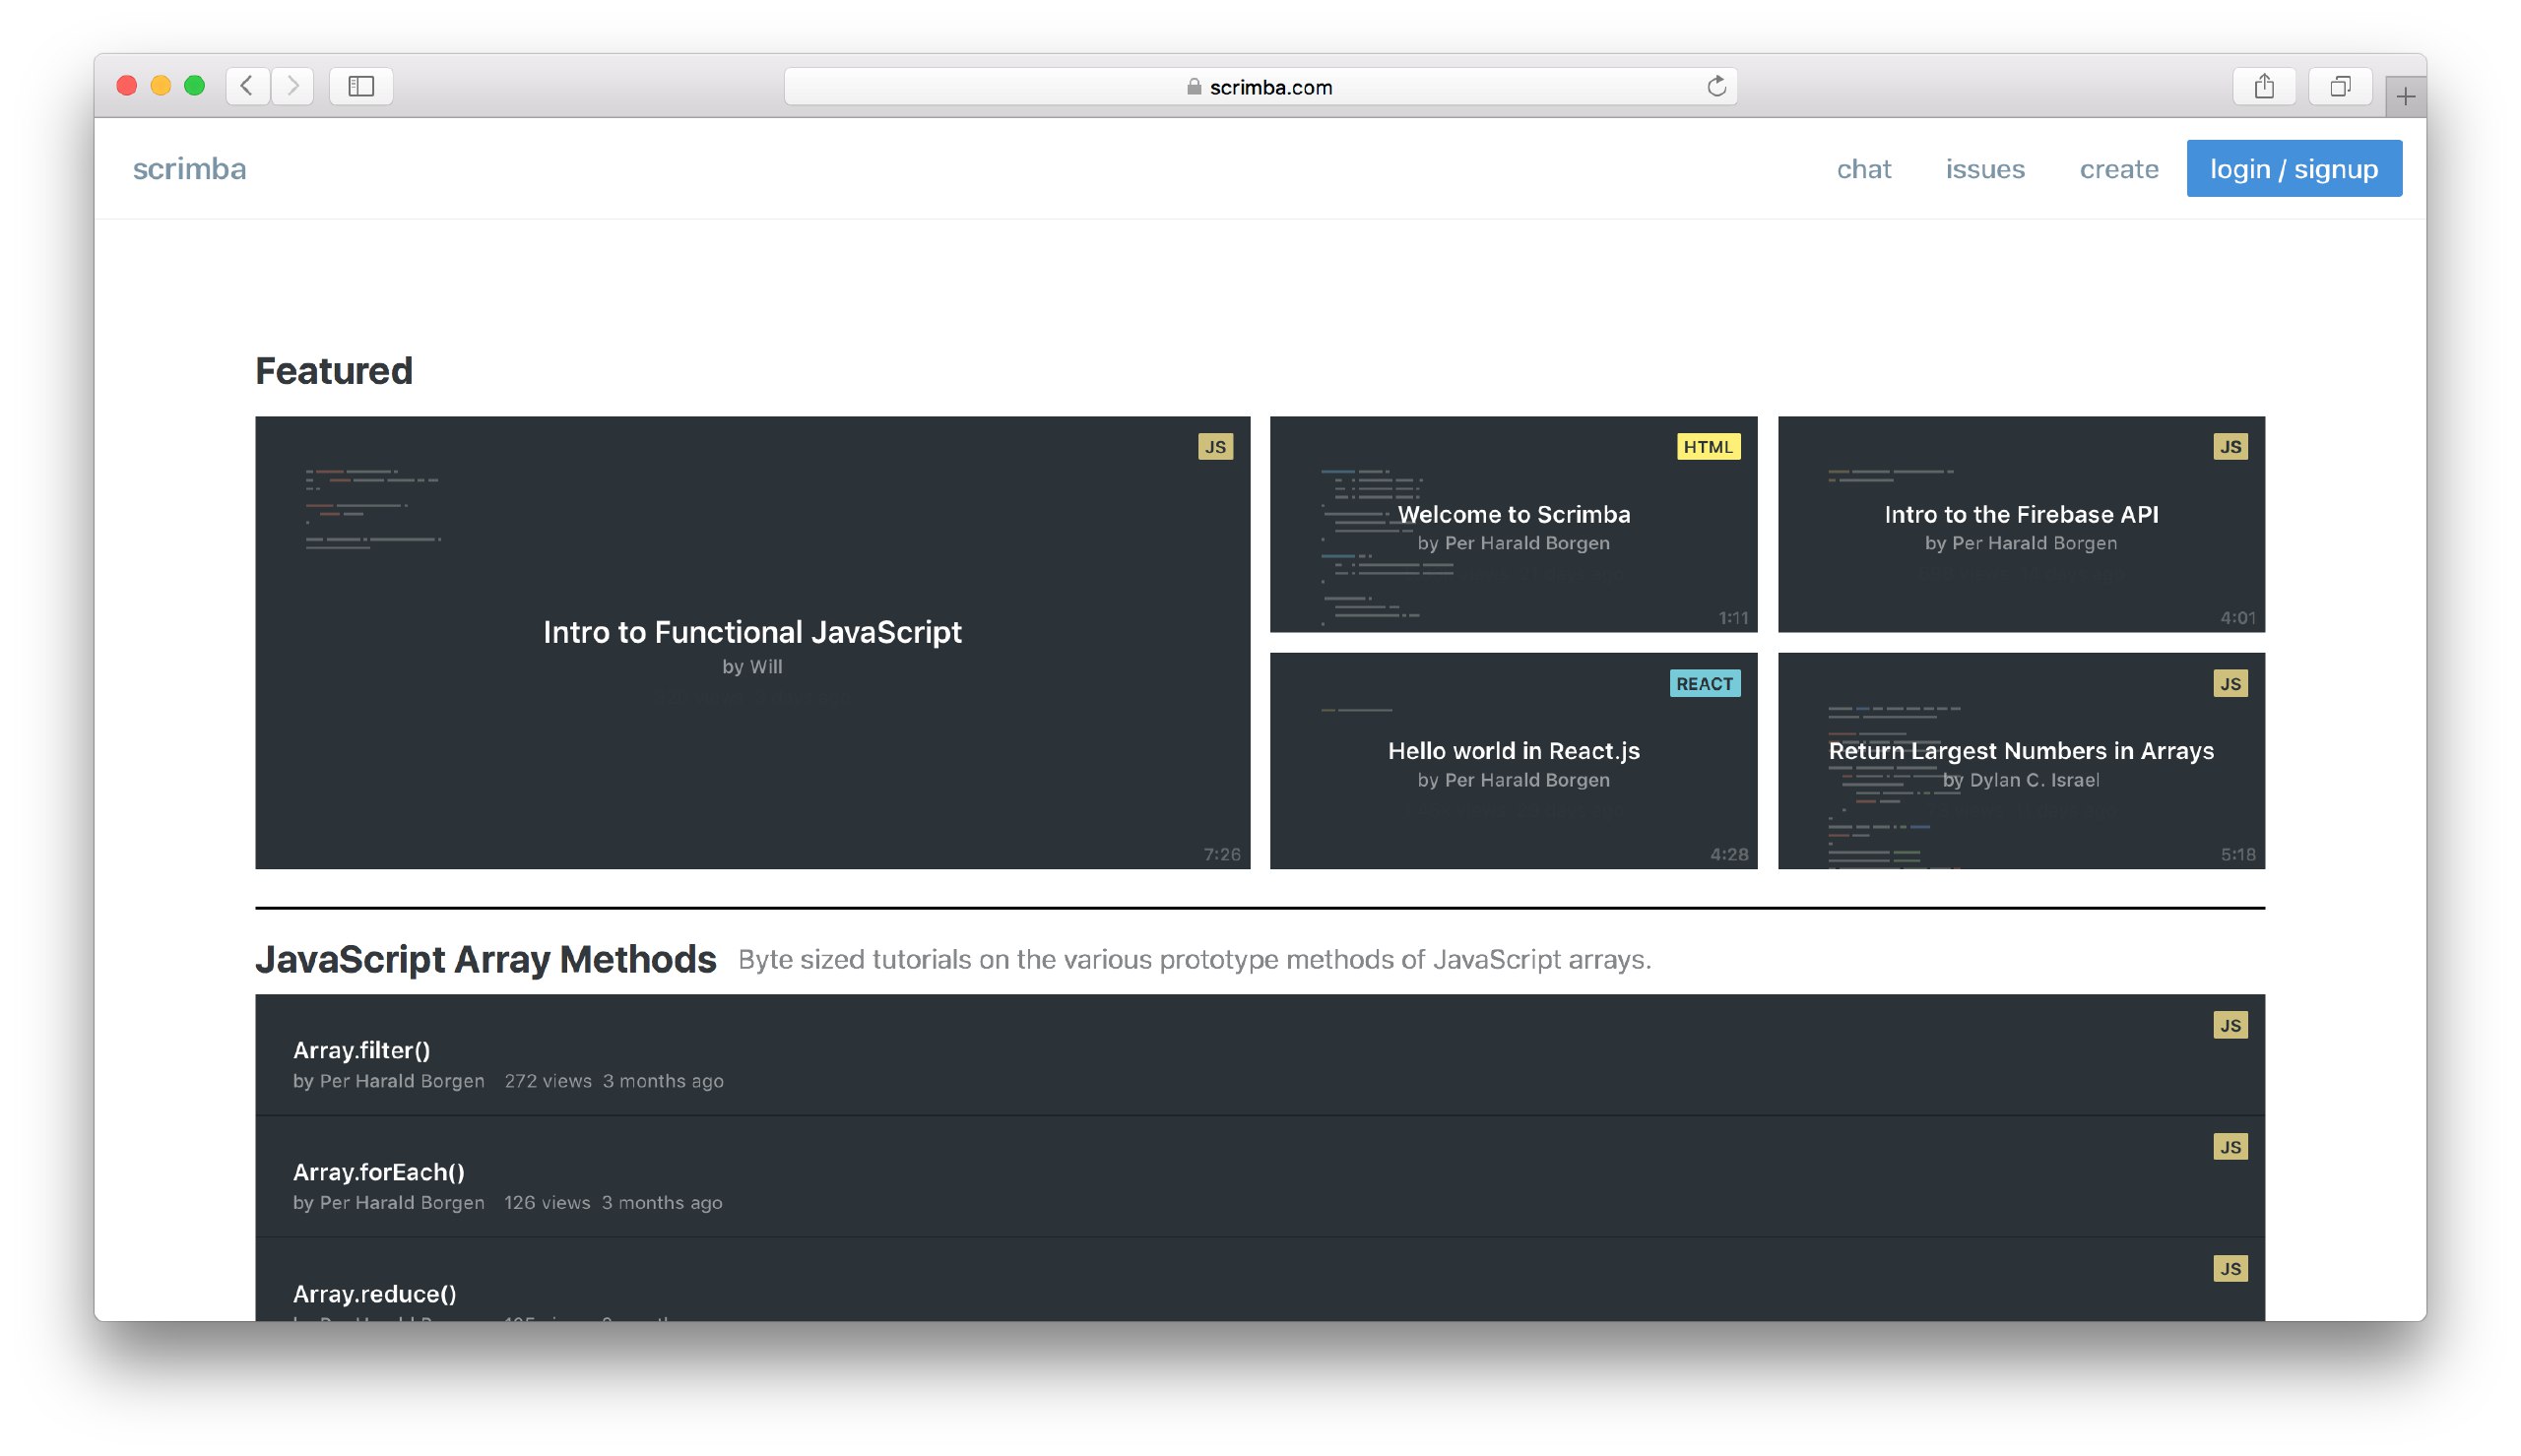
Task: Click JS badge on Array.reduce() row
Action: tap(2230, 1268)
